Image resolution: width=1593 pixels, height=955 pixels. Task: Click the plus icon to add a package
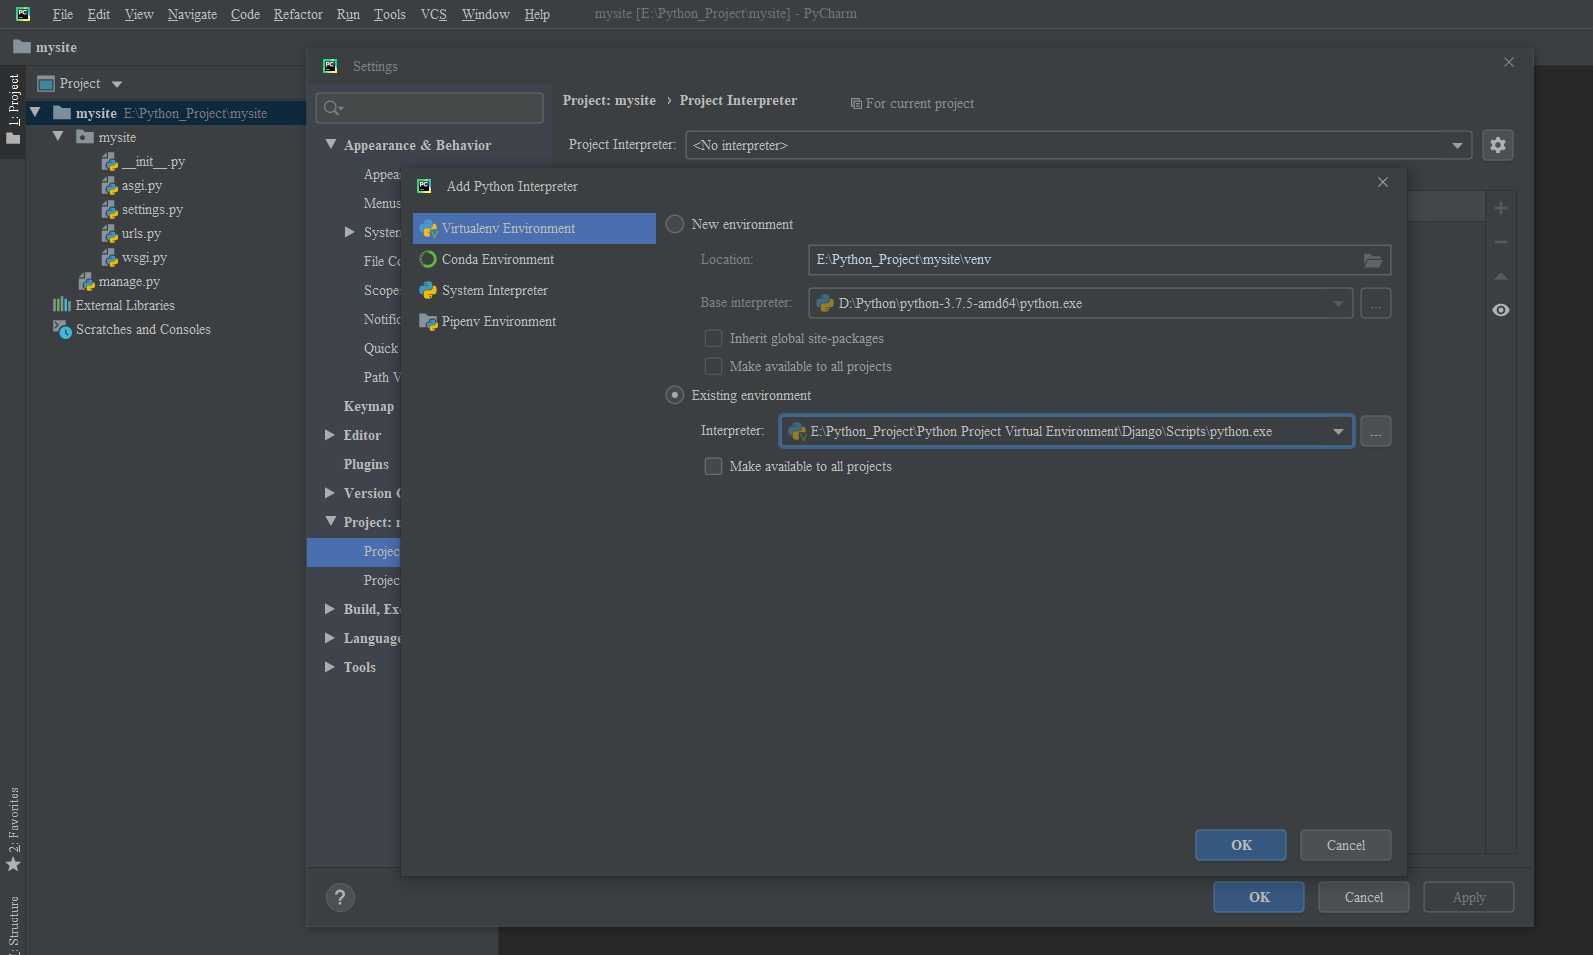[x=1501, y=208]
